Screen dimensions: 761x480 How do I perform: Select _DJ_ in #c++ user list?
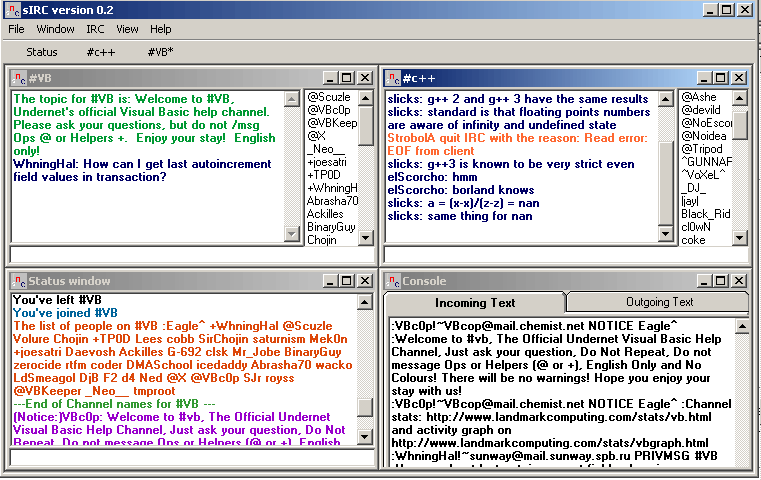pyautogui.click(x=693, y=188)
